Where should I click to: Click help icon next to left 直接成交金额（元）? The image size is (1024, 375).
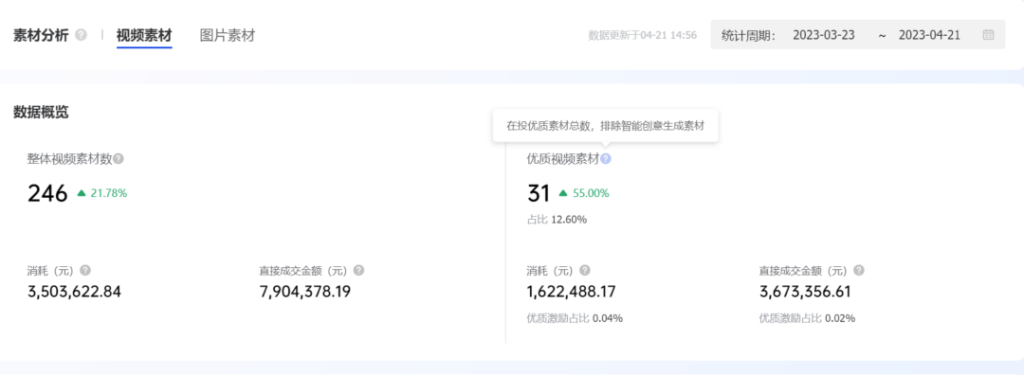click(359, 270)
